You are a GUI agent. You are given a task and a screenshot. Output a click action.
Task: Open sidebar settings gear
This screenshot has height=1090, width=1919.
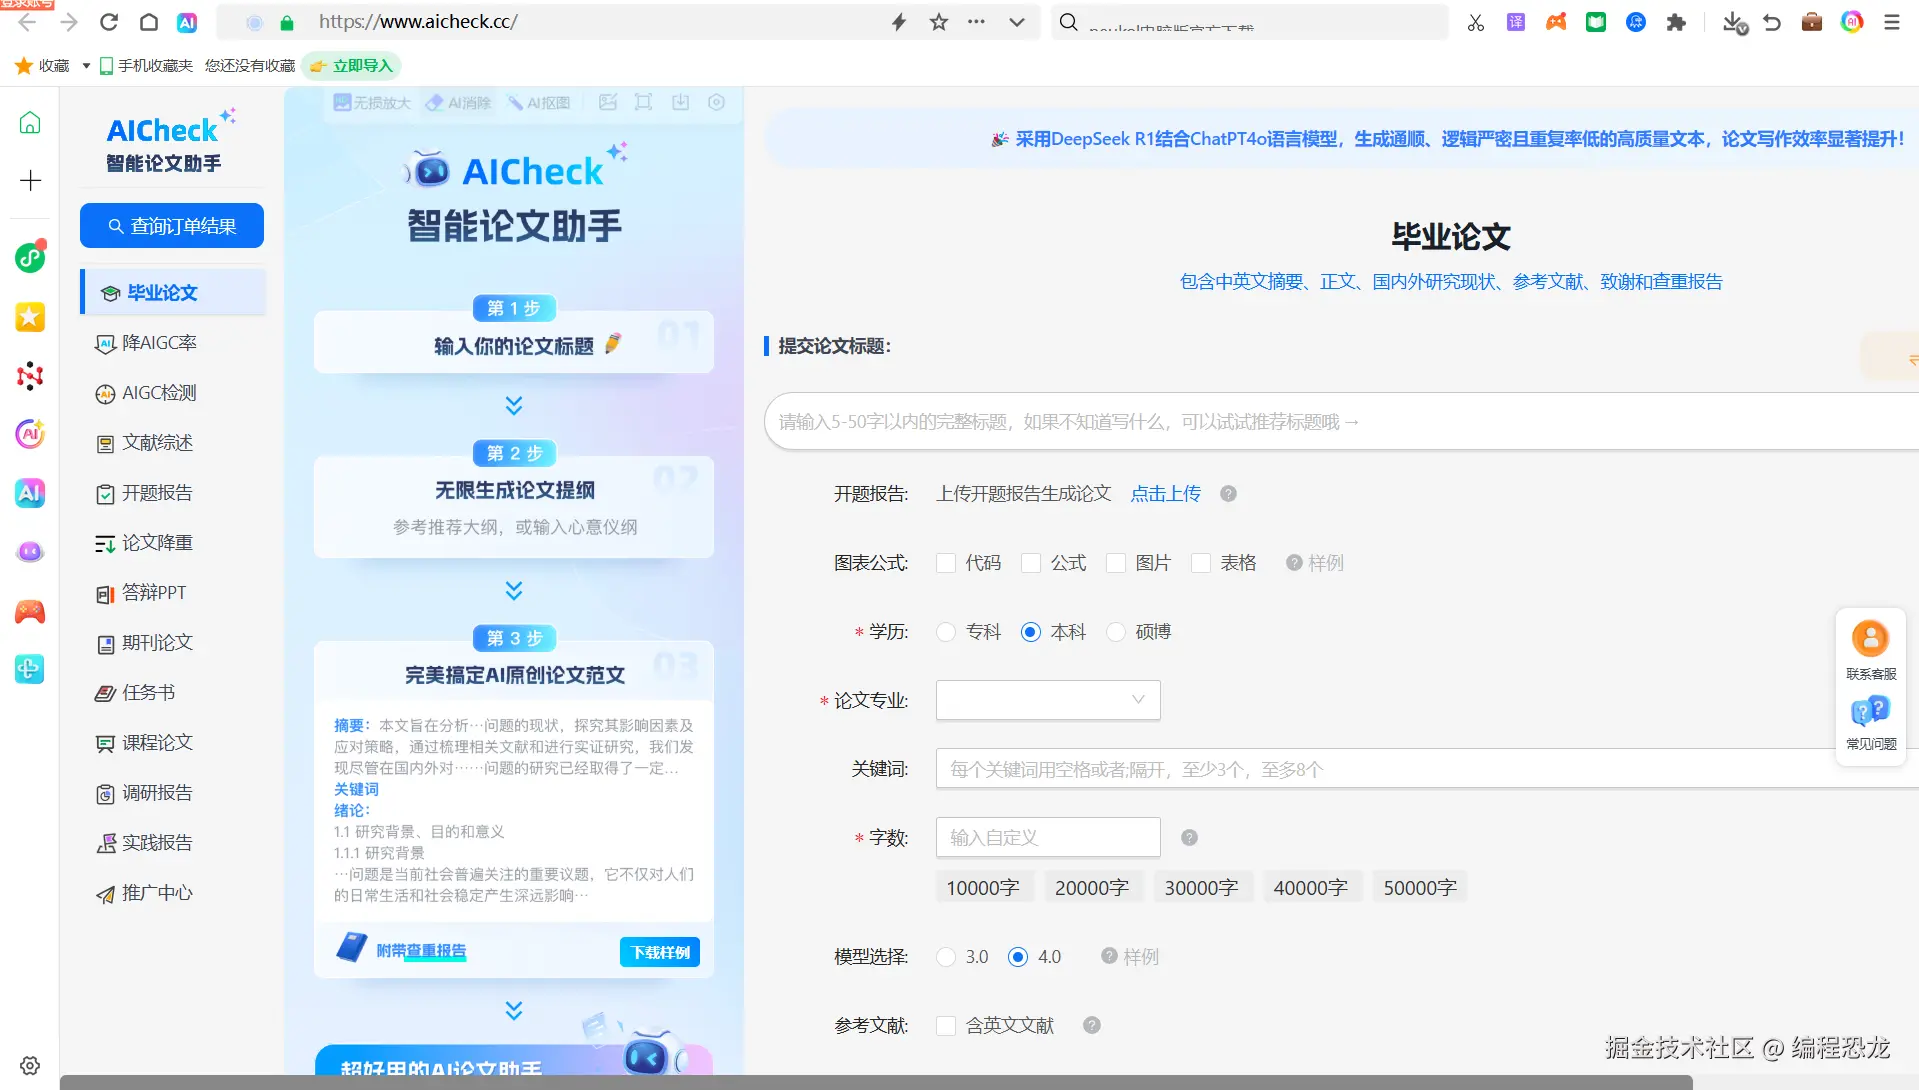click(x=30, y=1065)
